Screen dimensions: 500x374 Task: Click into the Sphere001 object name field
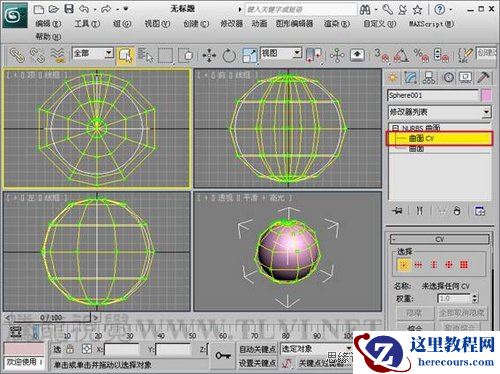click(433, 96)
